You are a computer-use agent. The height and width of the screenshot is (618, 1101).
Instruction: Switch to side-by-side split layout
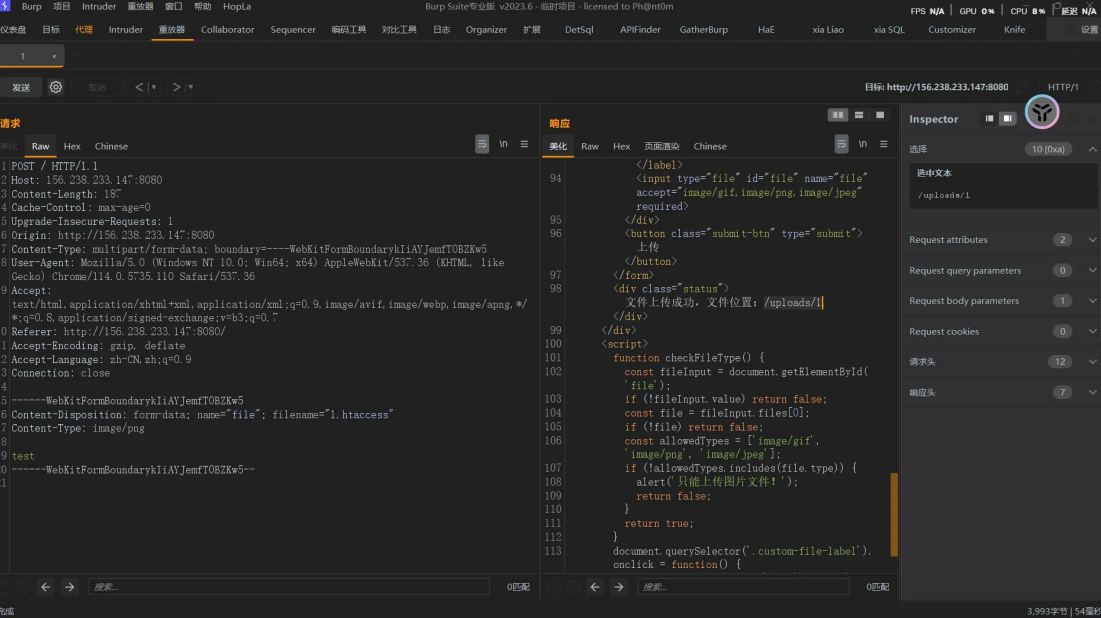pos(838,115)
